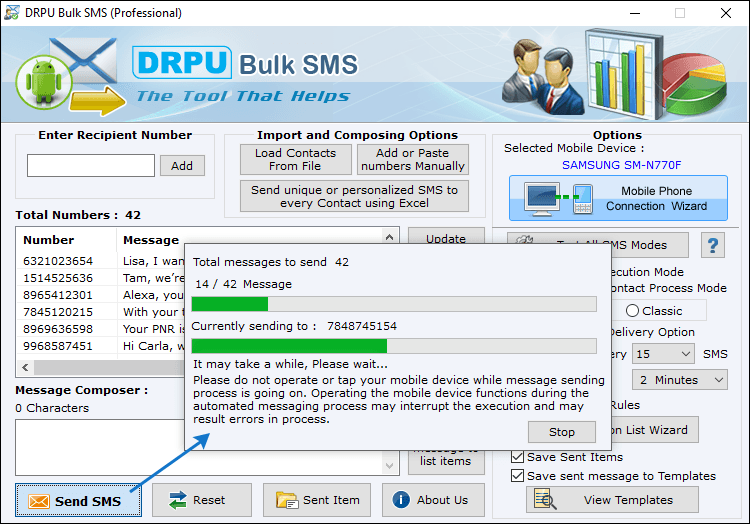Click contact list scroll up arrow
750x524 pixels.
pyautogui.click(x=389, y=237)
